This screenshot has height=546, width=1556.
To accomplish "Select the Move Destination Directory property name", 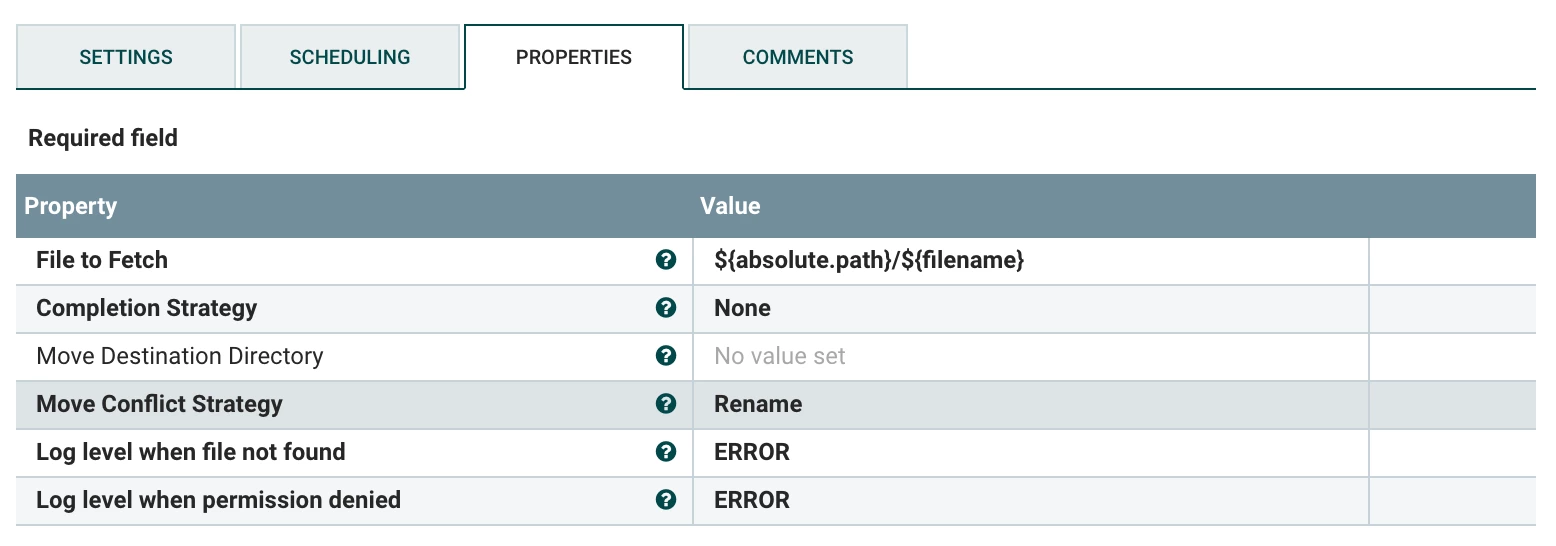I will (x=180, y=356).
